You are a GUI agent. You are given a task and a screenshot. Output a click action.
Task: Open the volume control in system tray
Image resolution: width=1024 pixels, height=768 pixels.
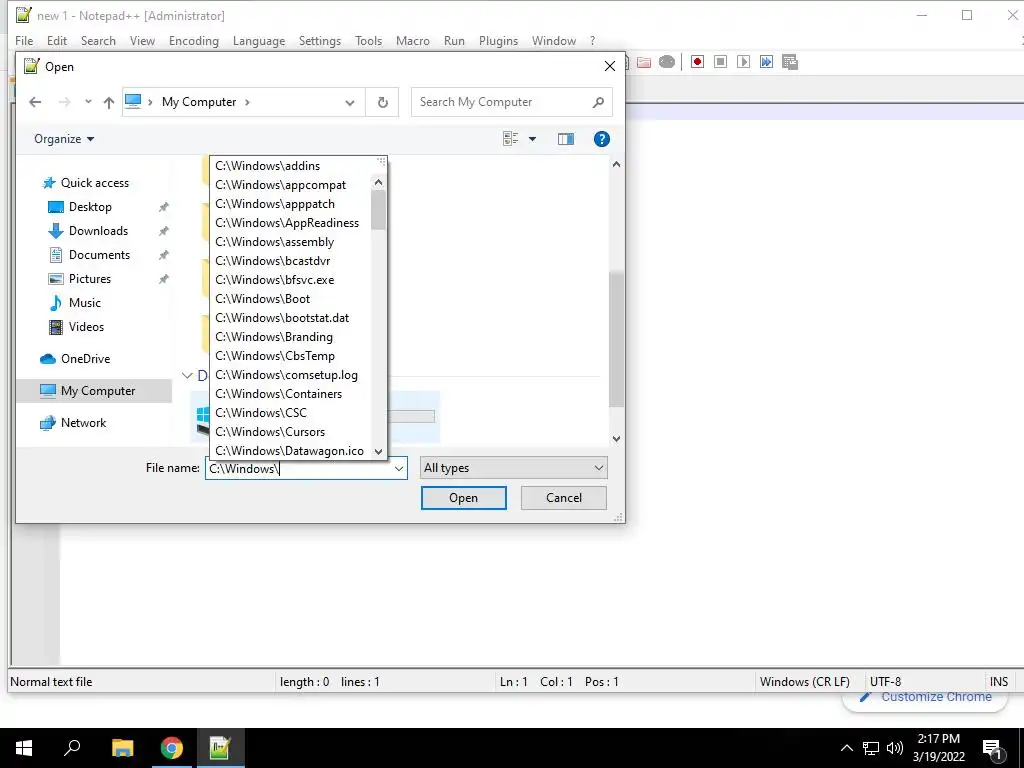(x=895, y=748)
